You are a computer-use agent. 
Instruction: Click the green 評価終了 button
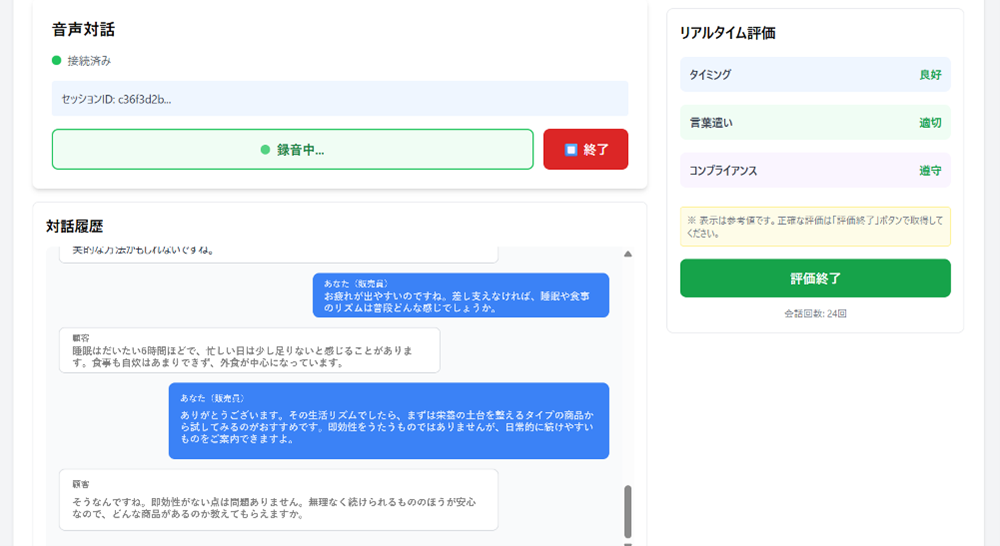click(x=815, y=278)
